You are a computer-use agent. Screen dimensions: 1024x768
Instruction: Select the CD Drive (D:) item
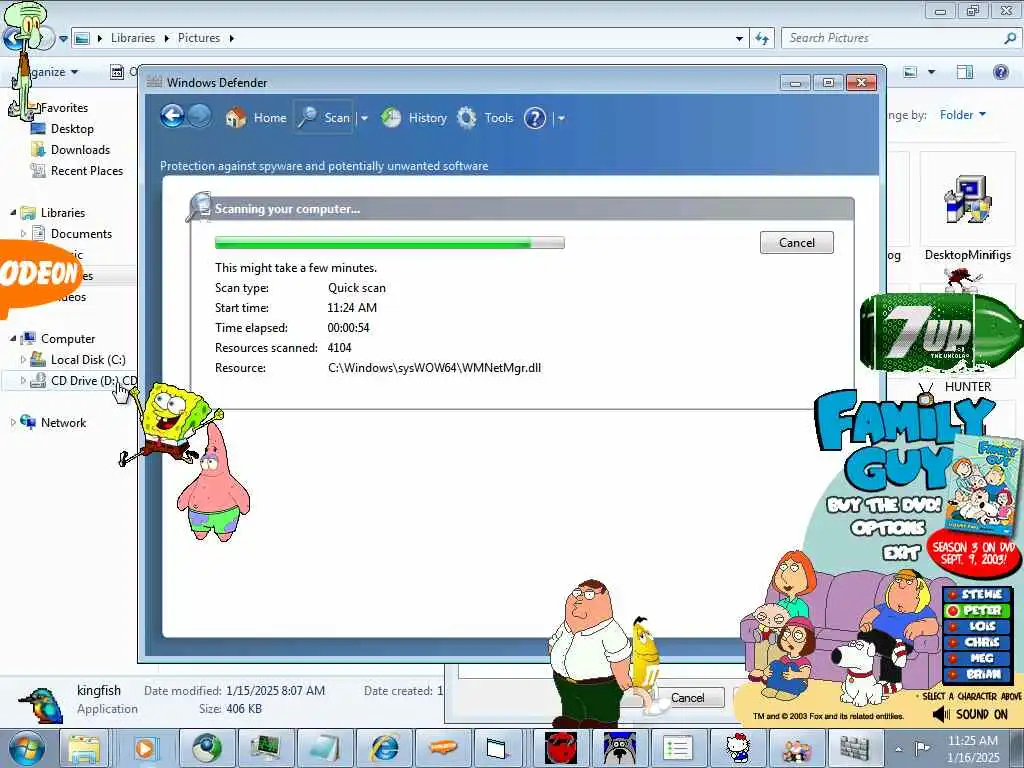click(x=84, y=380)
